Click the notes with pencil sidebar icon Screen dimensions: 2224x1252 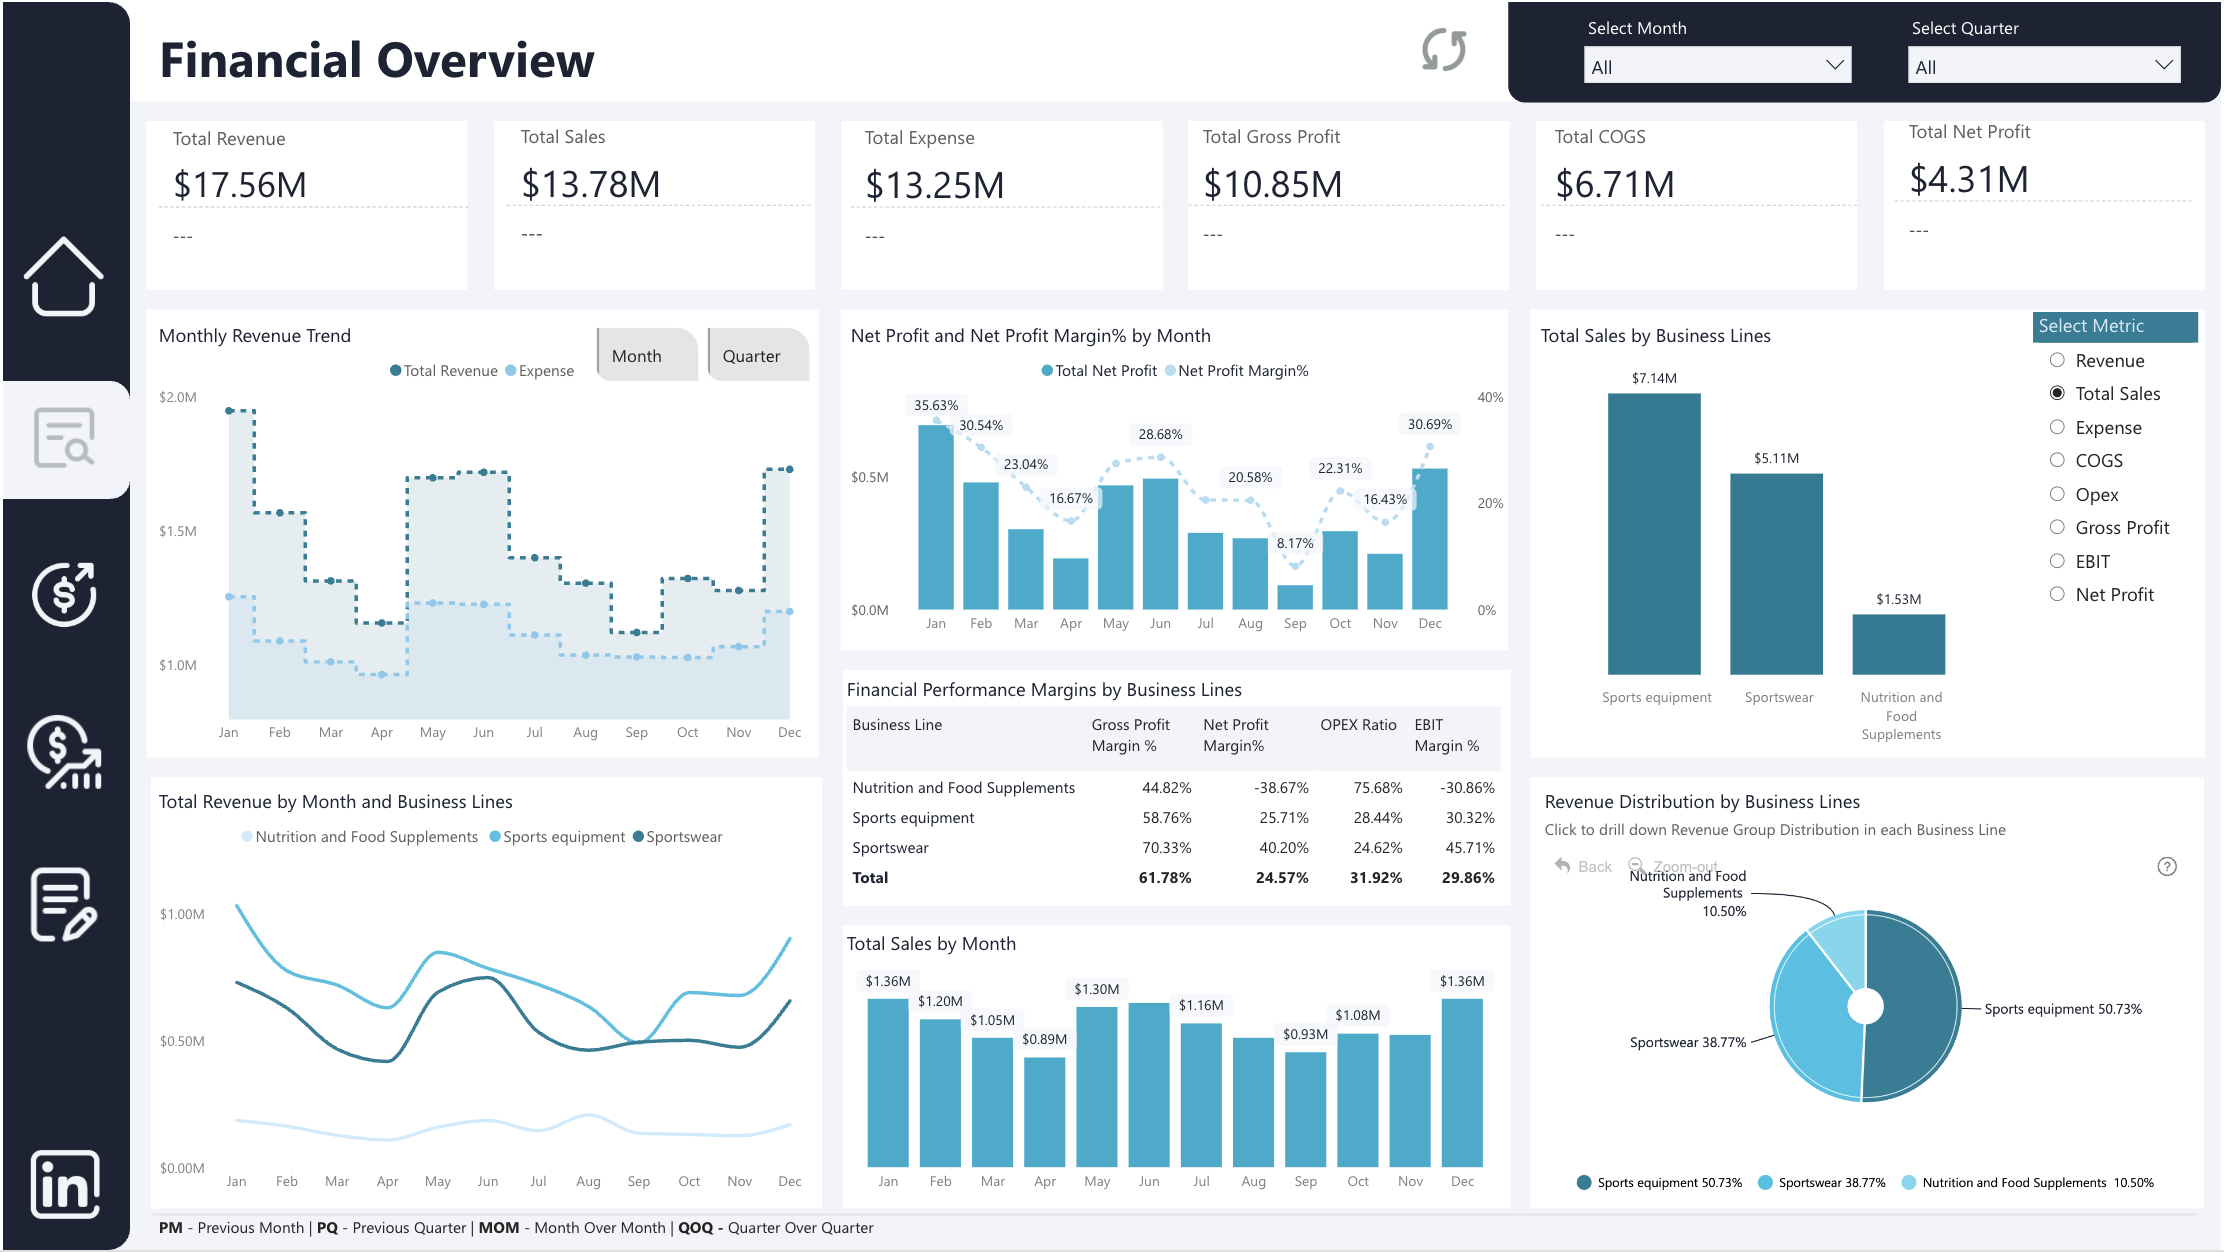(x=64, y=905)
